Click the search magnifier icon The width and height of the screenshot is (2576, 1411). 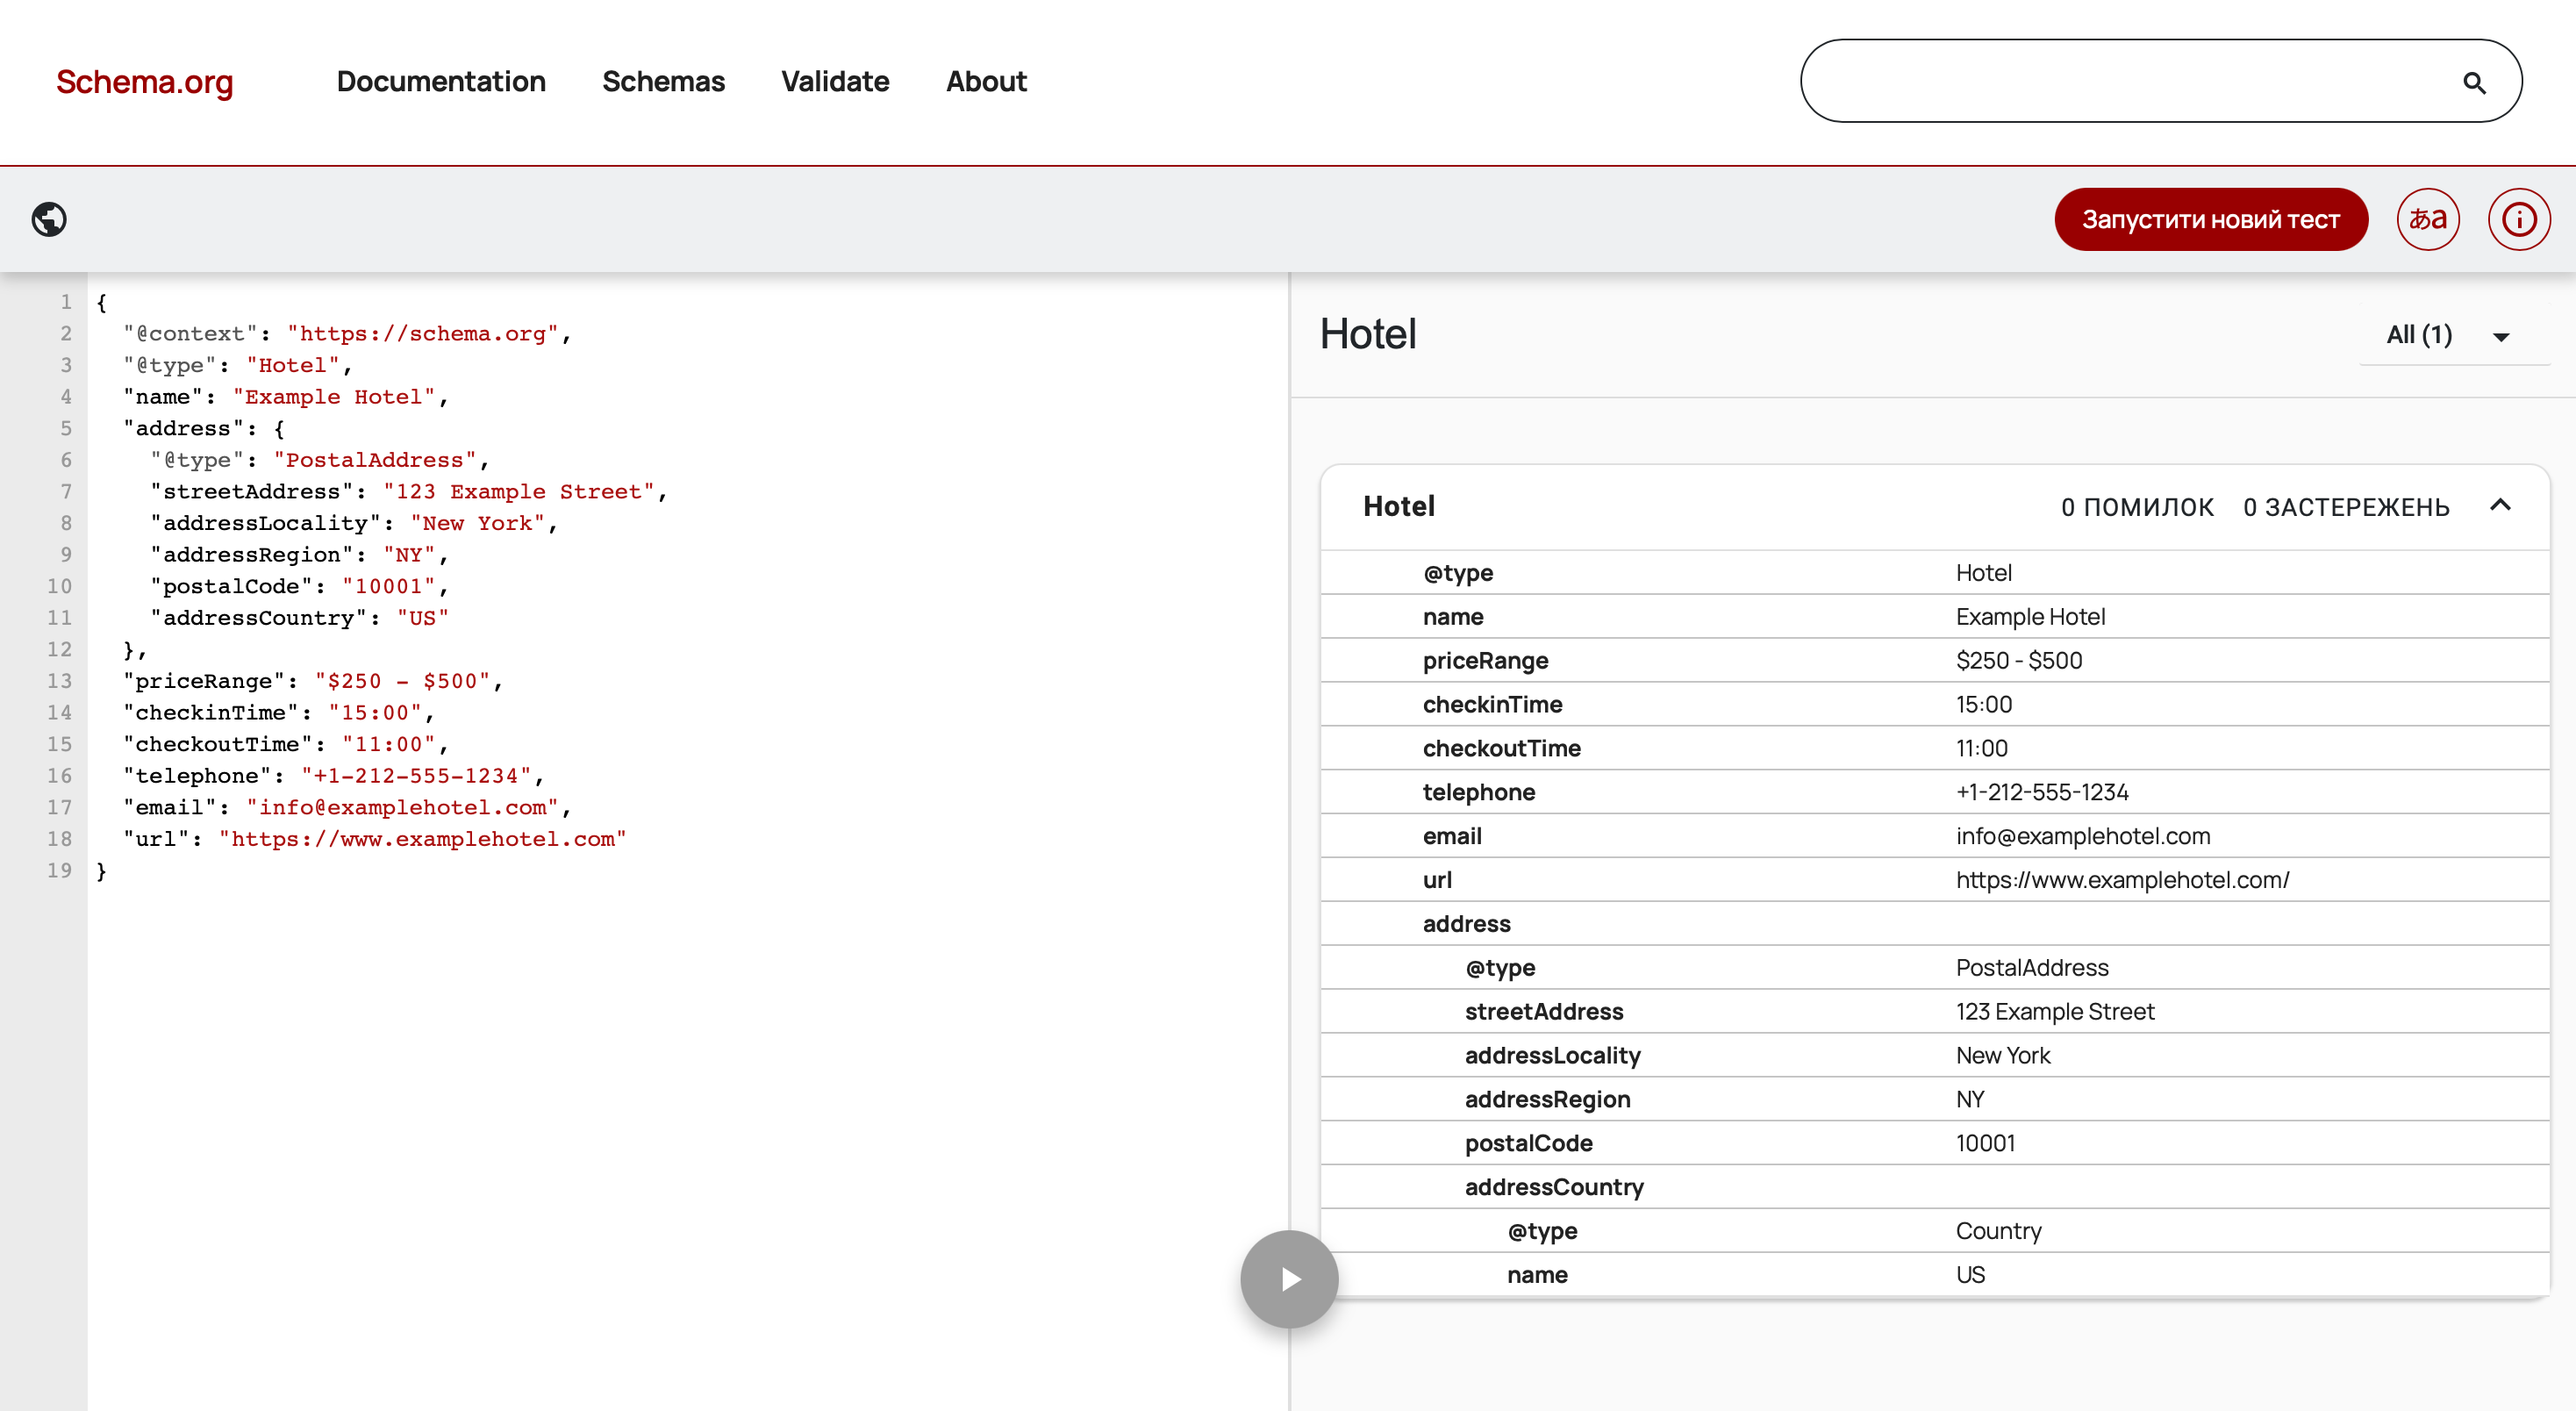pyautogui.click(x=2474, y=83)
